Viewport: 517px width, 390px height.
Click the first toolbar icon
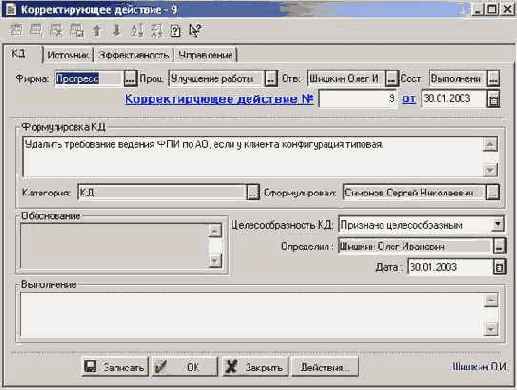click(x=16, y=31)
